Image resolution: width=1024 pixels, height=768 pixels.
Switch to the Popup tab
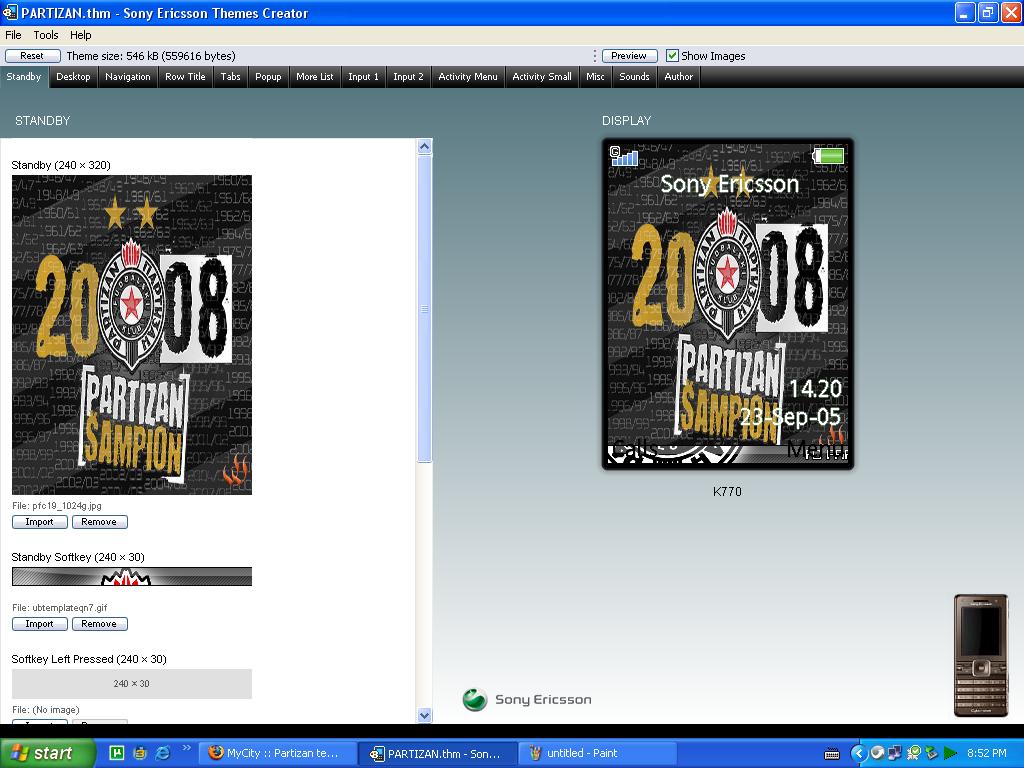click(268, 77)
